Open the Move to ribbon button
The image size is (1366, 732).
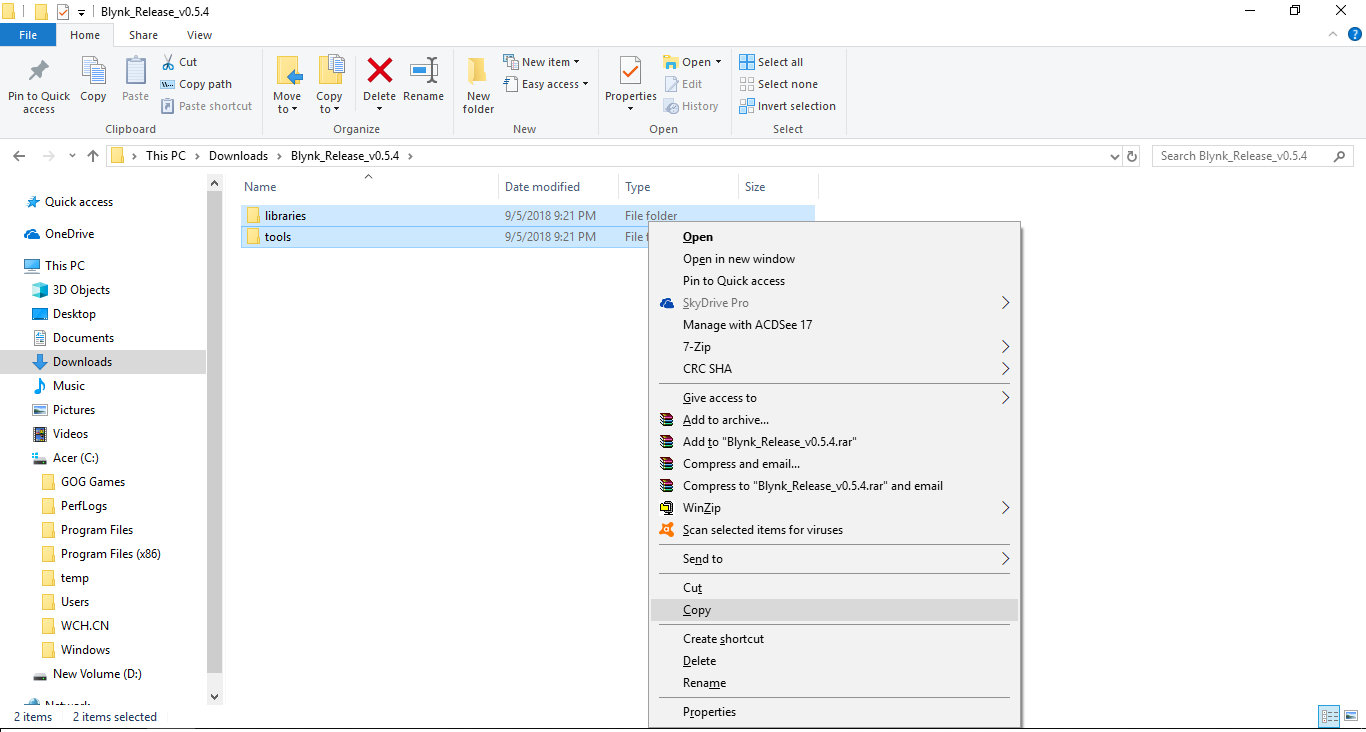point(287,85)
